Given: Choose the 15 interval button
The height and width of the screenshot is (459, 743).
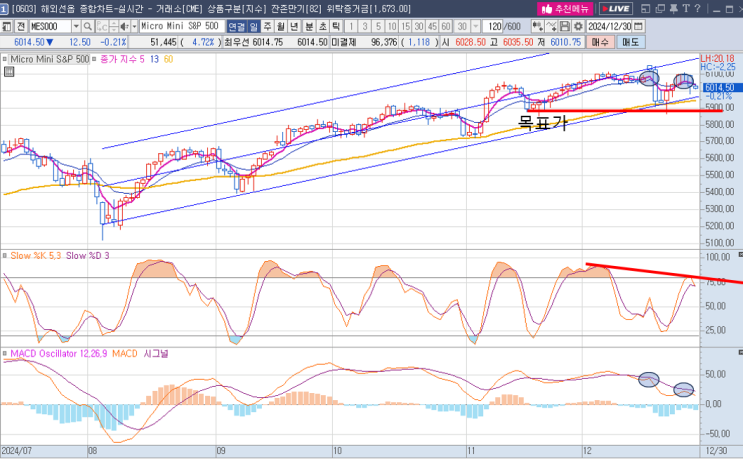Looking at the screenshot, I should pyautogui.click(x=405, y=26).
